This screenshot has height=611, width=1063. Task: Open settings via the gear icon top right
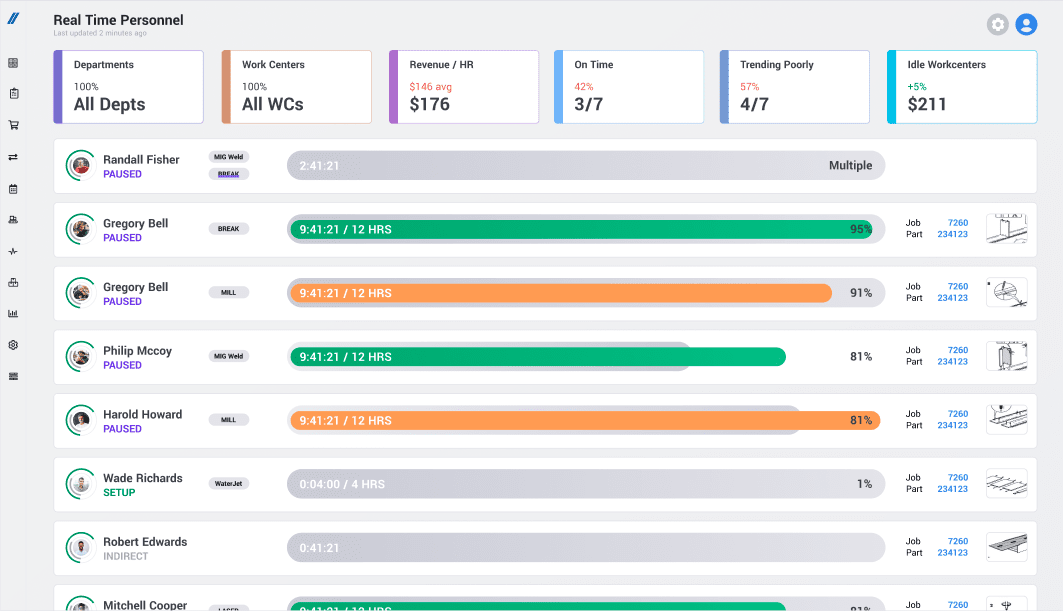coord(997,24)
